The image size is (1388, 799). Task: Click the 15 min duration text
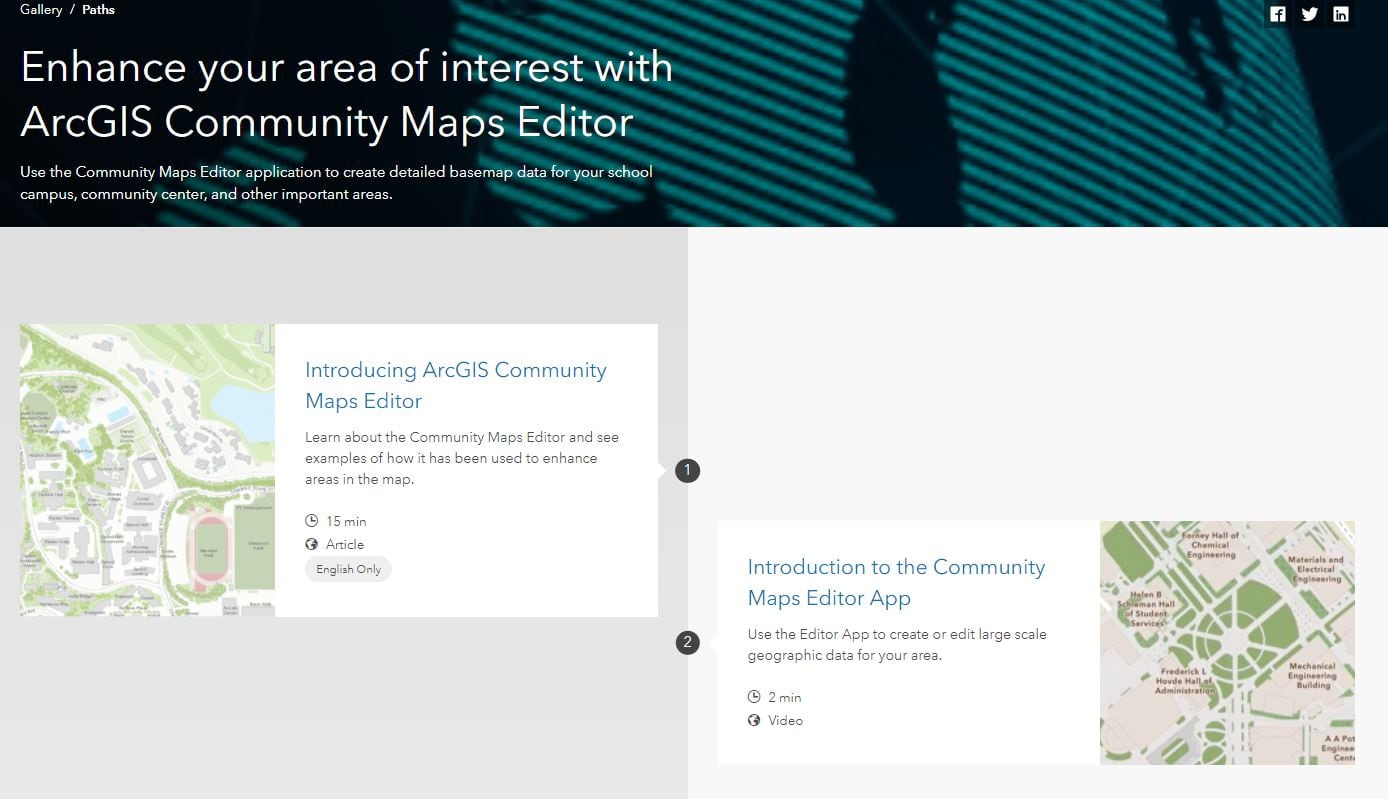346,521
